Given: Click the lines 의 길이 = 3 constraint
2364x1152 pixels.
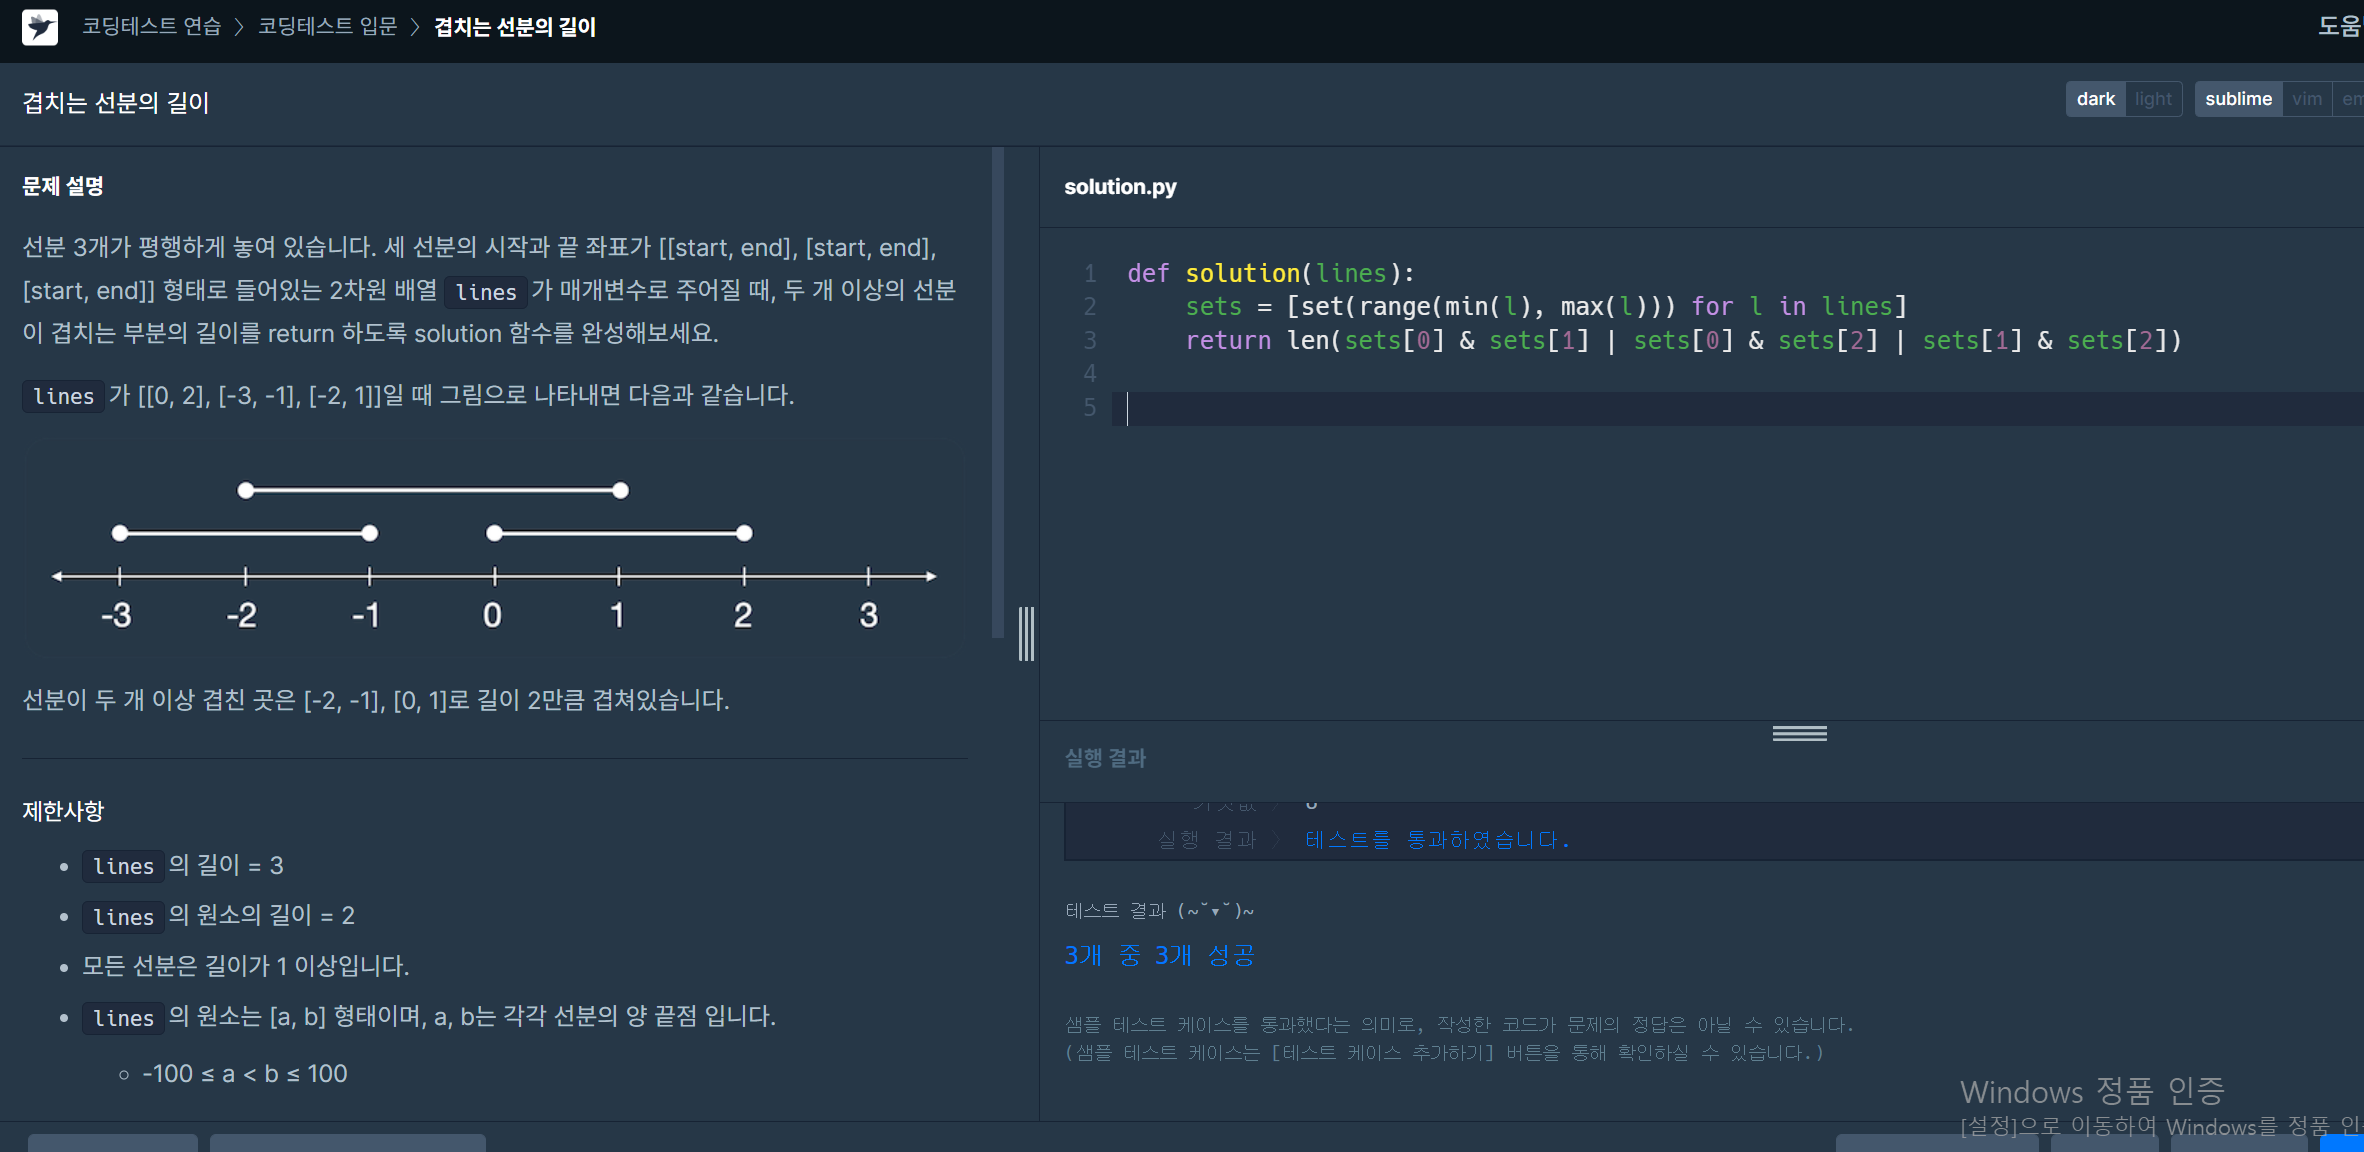Looking at the screenshot, I should coord(184,865).
